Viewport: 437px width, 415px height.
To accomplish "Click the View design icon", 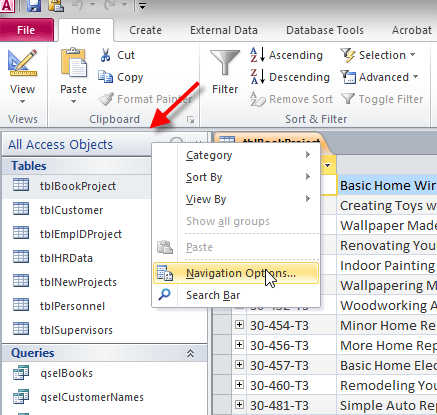I will point(22,63).
